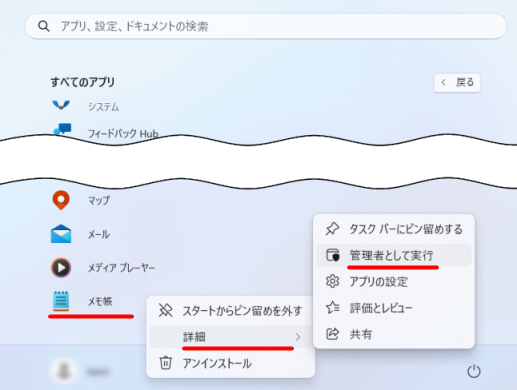Click the blurred user account avatar
The image size is (517, 390).
point(64,371)
